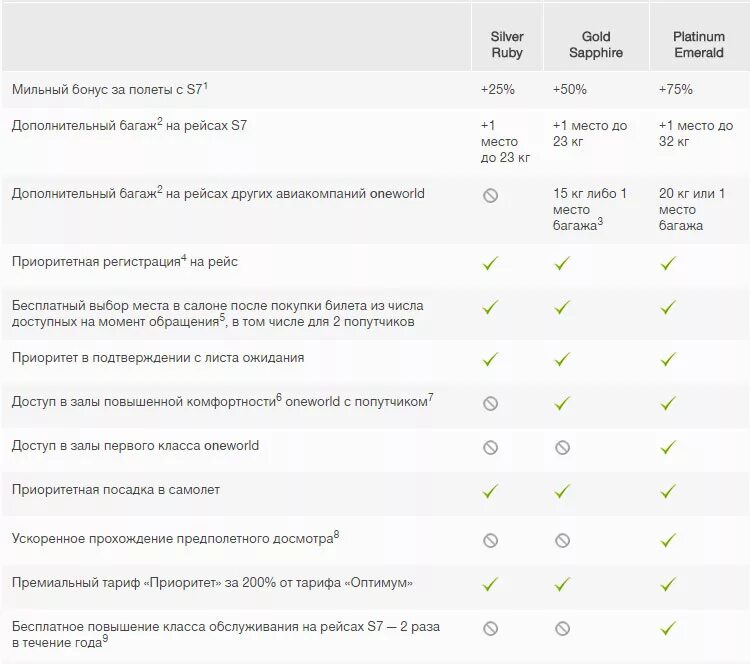Click Silver unavailable icon for comfort lounges row
Viewport: 750px width, 664px height.
click(x=490, y=403)
